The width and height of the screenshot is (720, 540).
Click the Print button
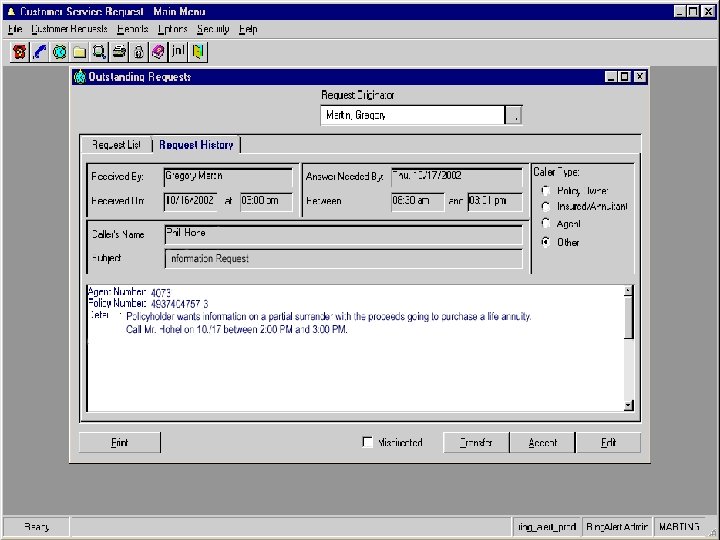120,443
